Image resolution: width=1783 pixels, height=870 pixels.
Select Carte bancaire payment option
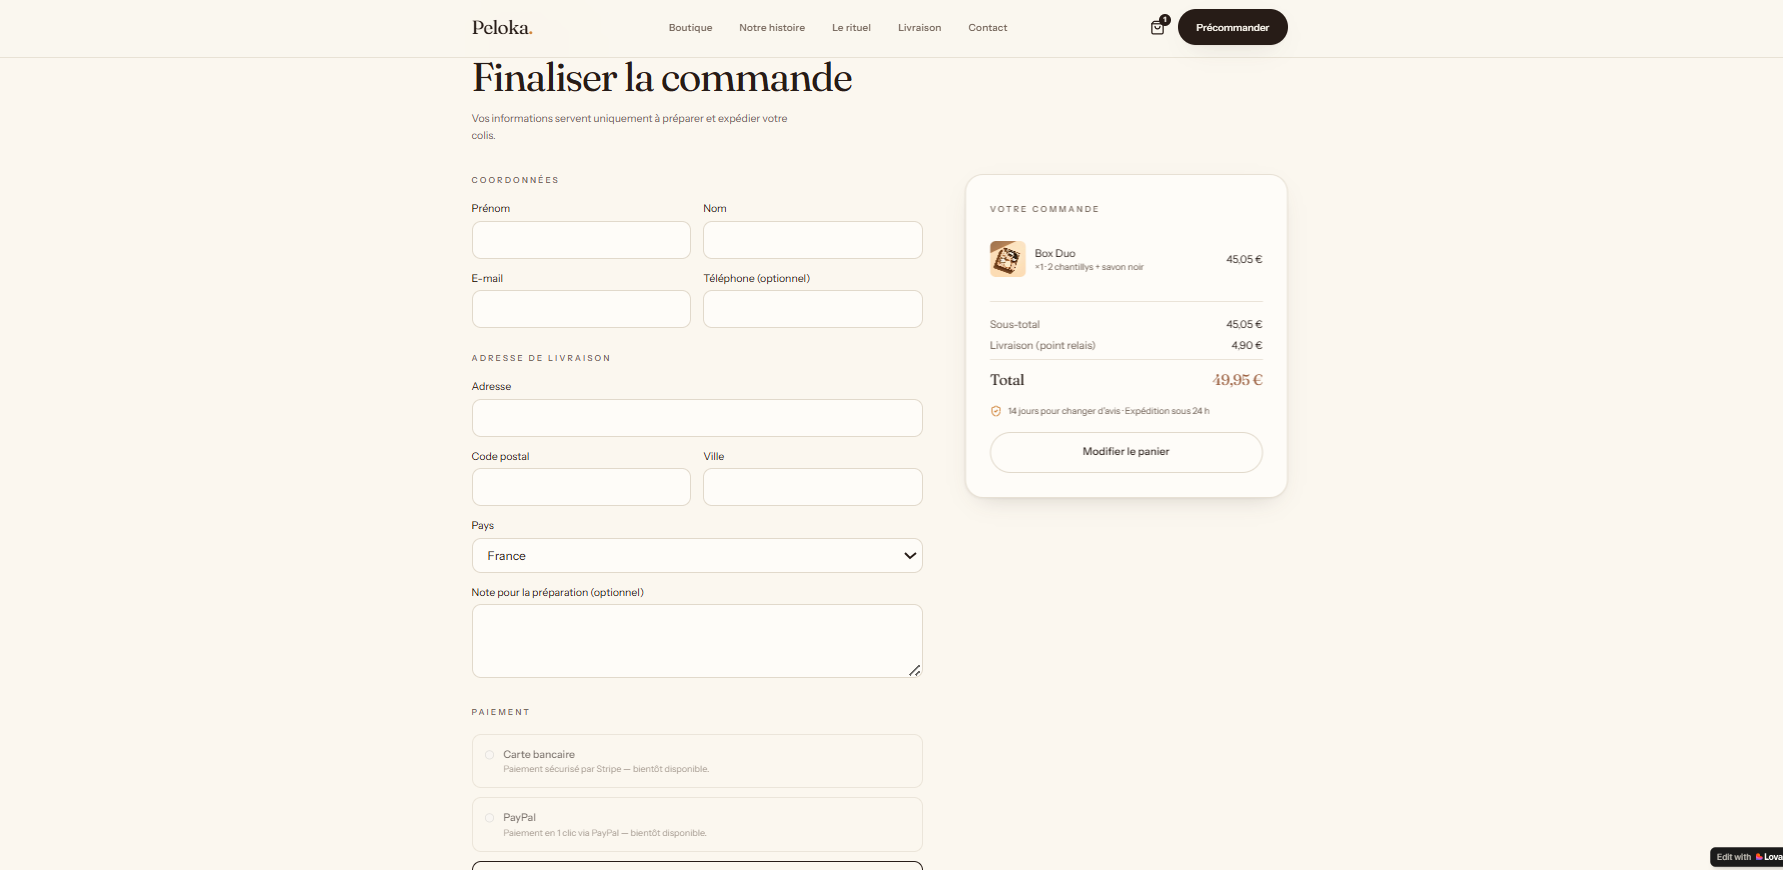click(x=697, y=761)
